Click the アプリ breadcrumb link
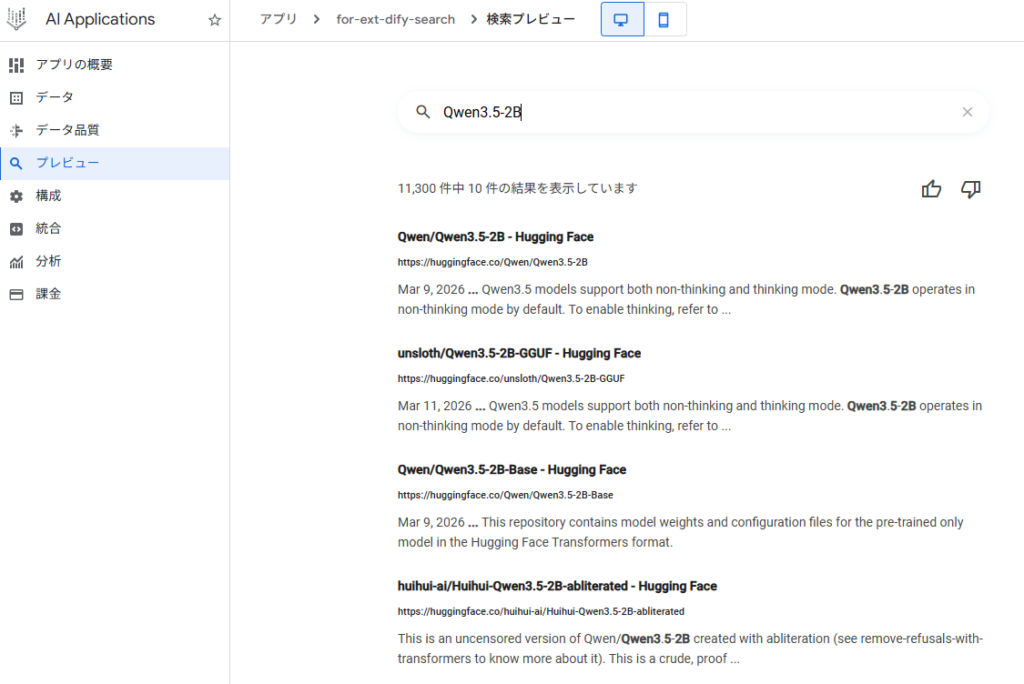 pos(279,19)
